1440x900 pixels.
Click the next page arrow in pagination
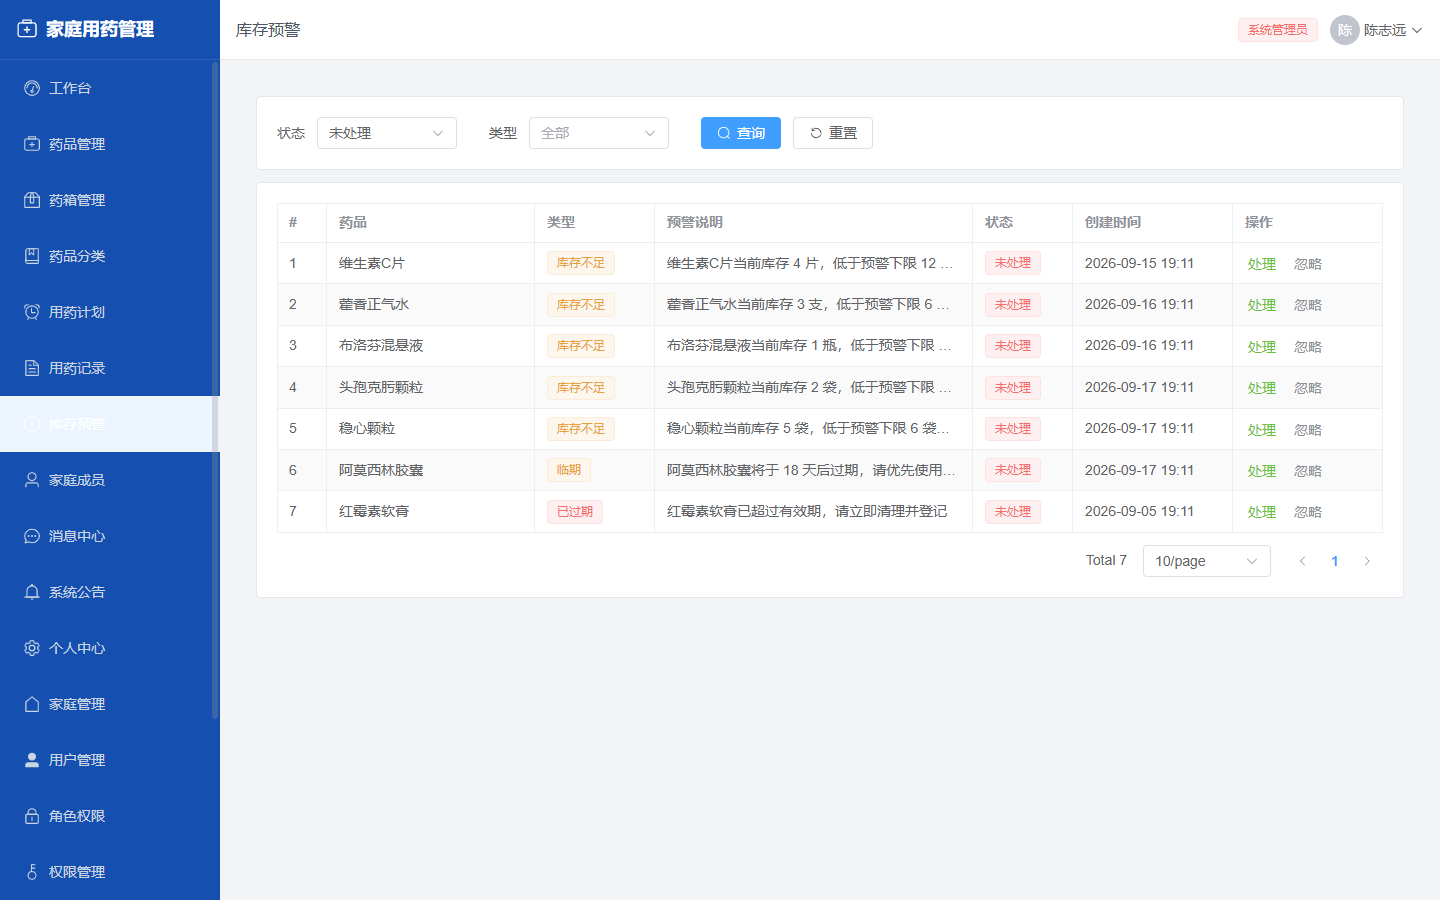coord(1367,561)
